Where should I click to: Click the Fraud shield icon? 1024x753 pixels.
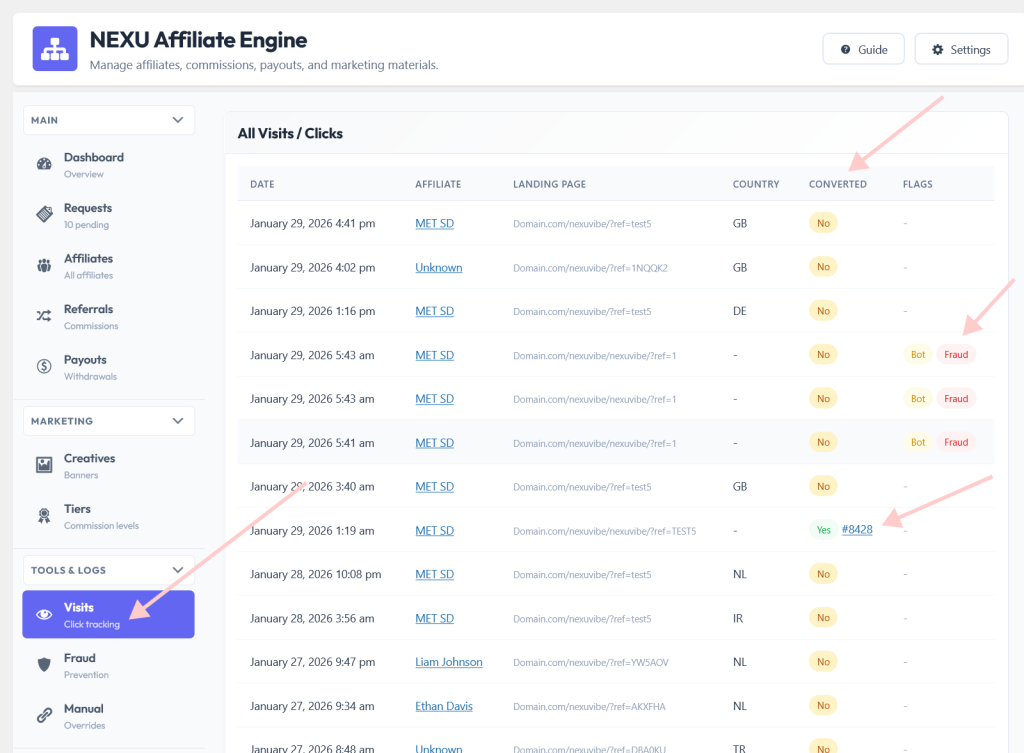pos(44,665)
